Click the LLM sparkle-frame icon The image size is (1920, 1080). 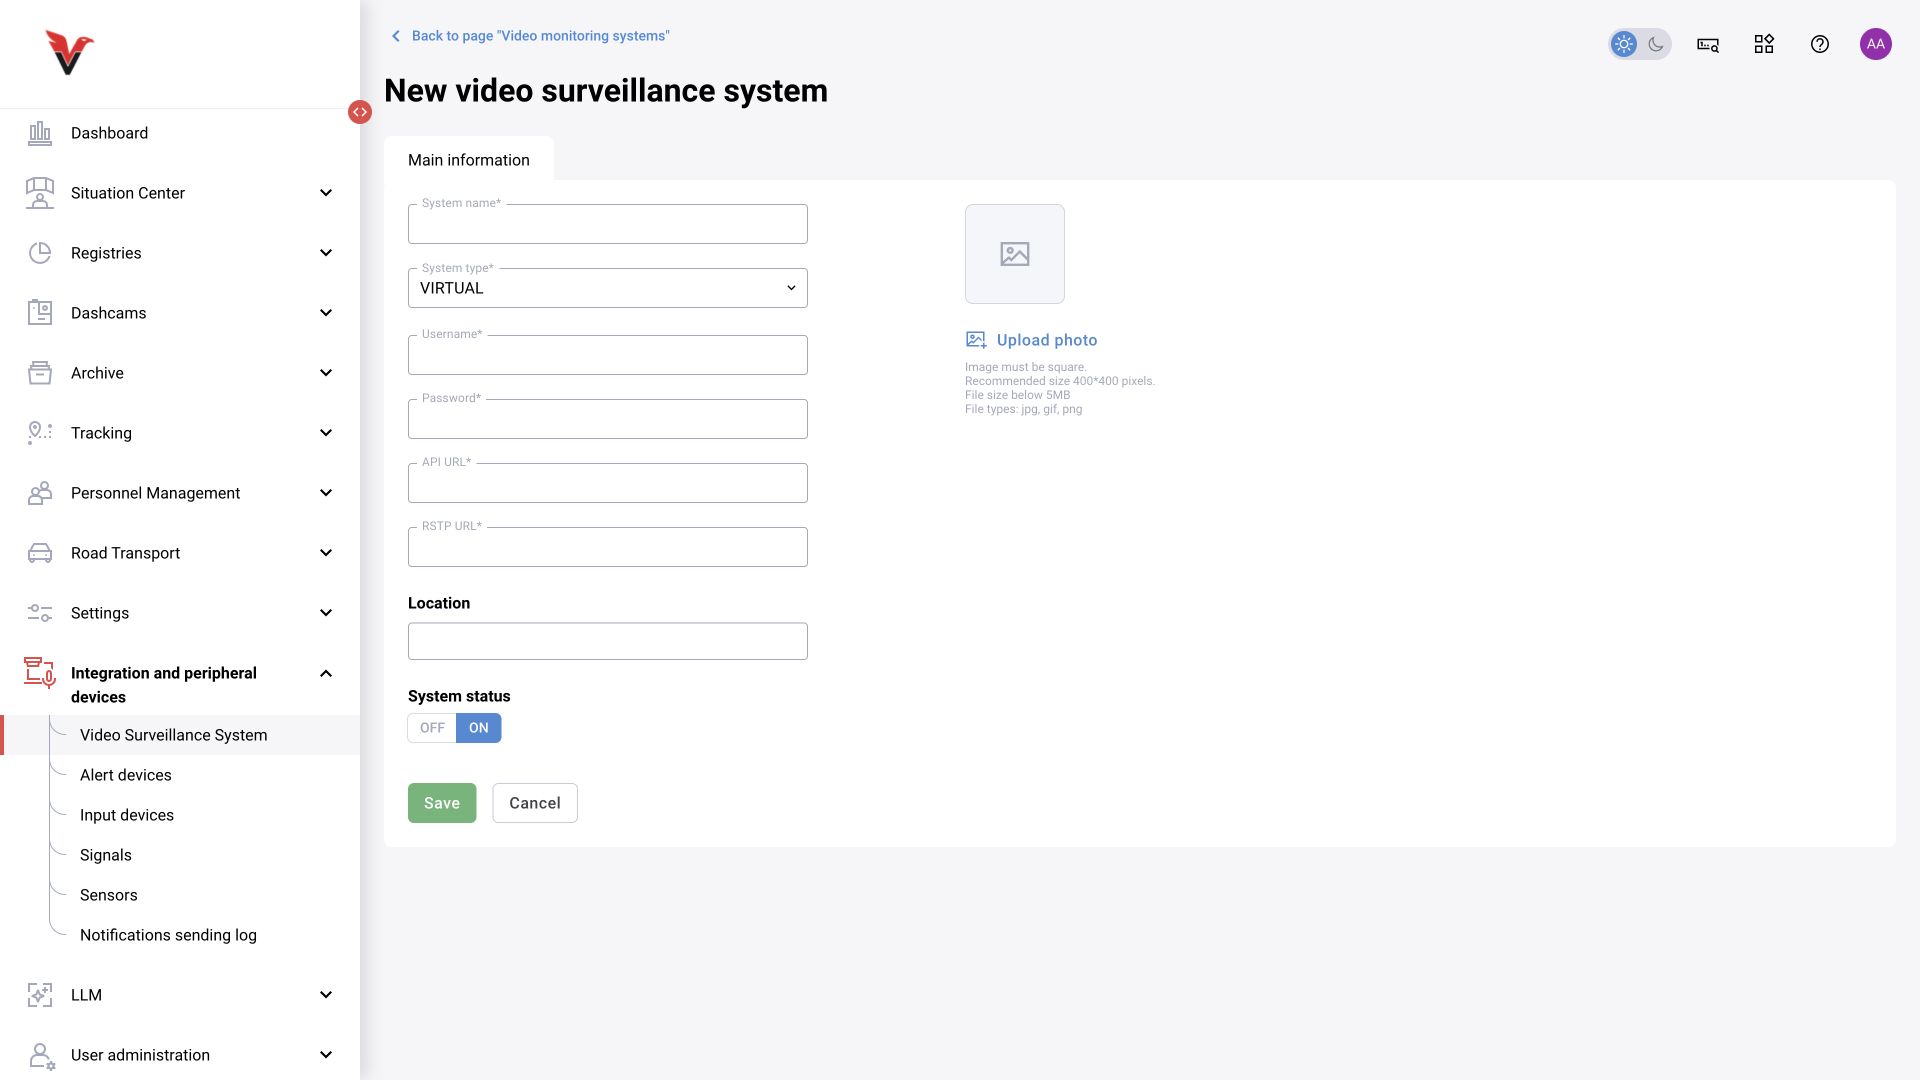point(40,995)
